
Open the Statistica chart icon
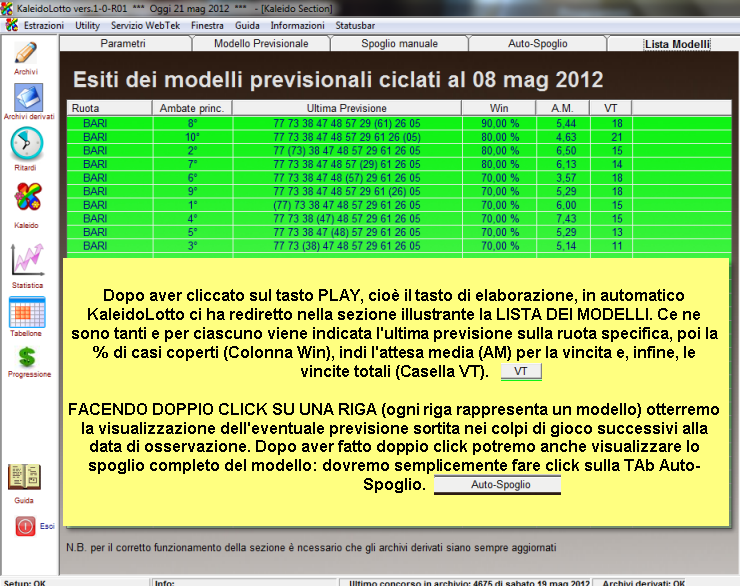(x=27, y=260)
